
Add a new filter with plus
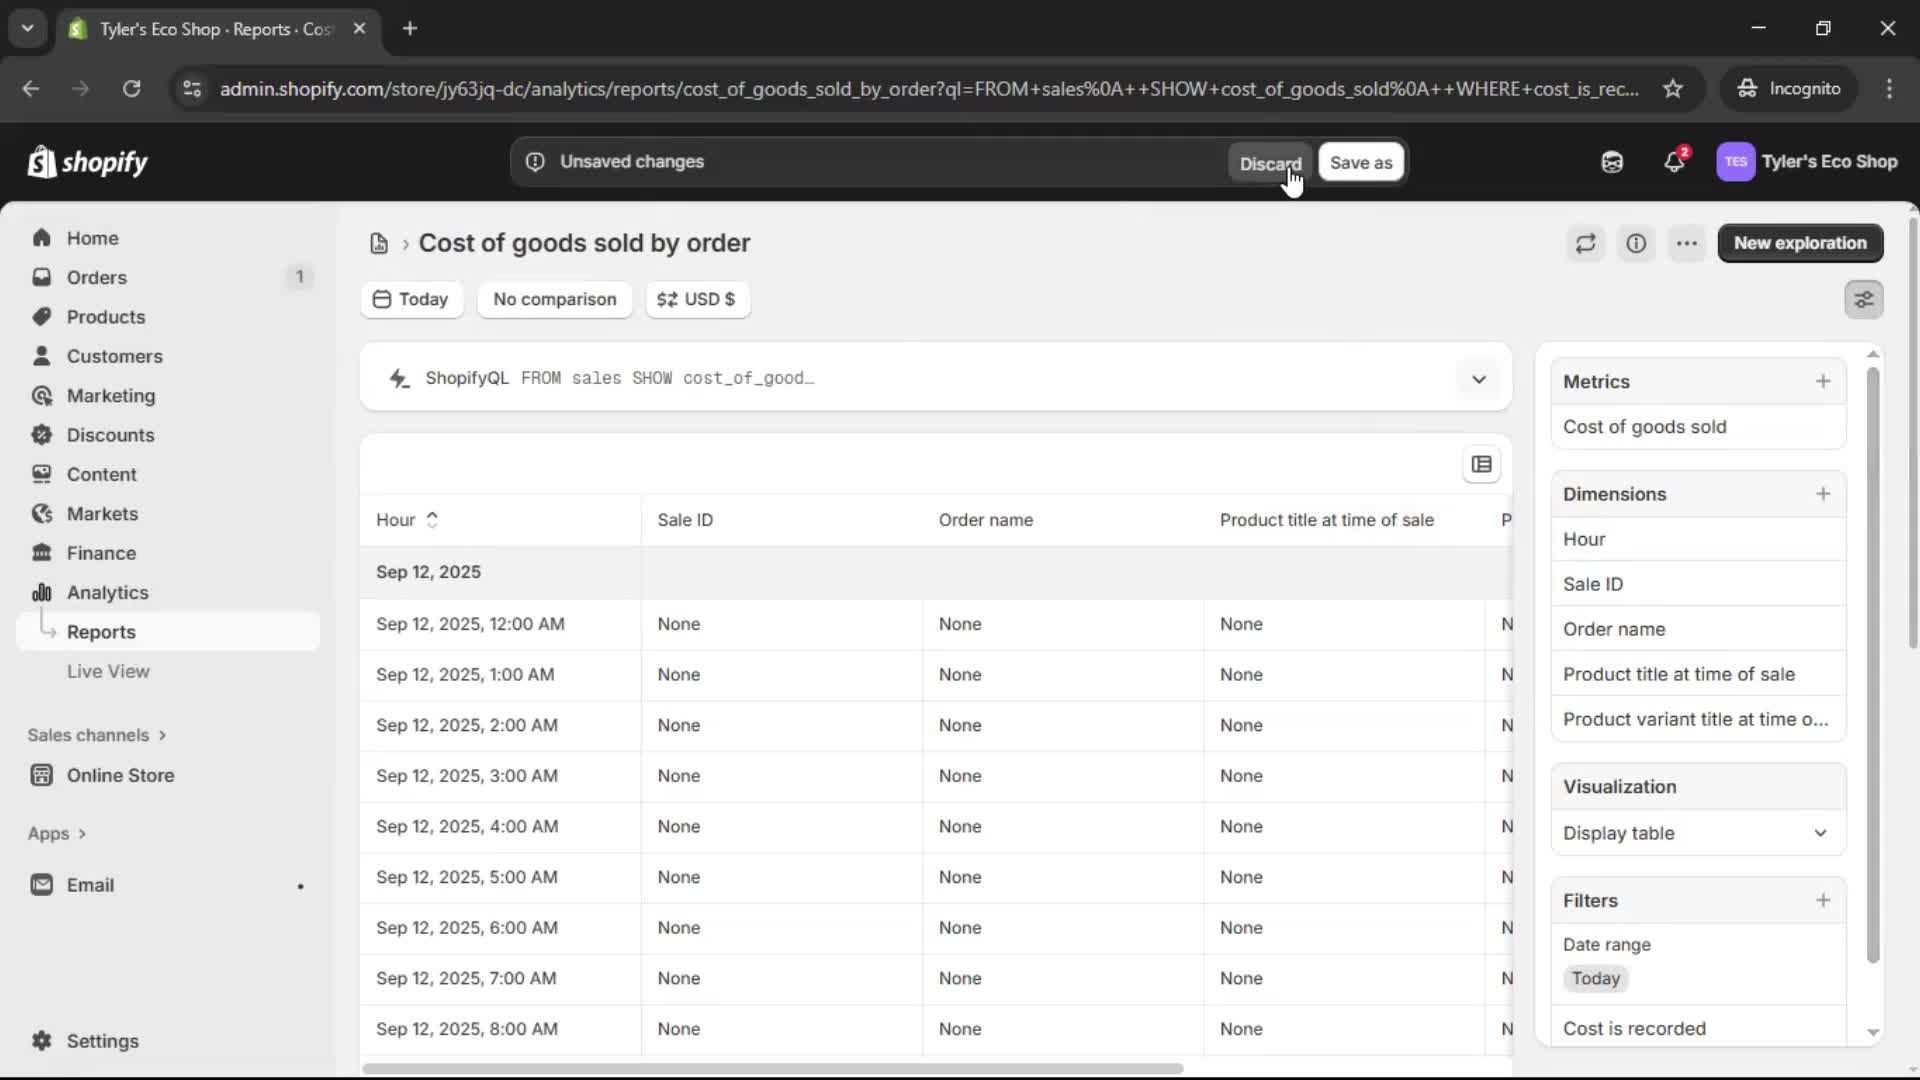(1822, 900)
